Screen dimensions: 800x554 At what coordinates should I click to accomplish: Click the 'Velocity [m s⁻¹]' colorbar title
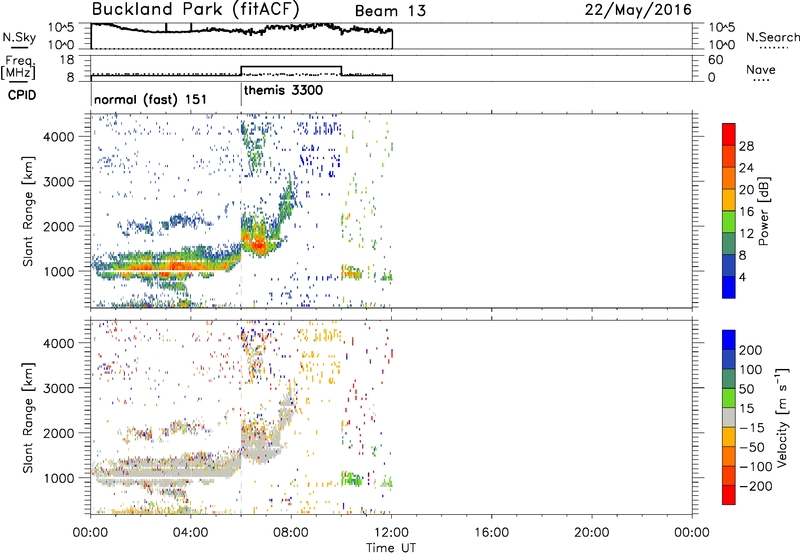click(x=782, y=418)
